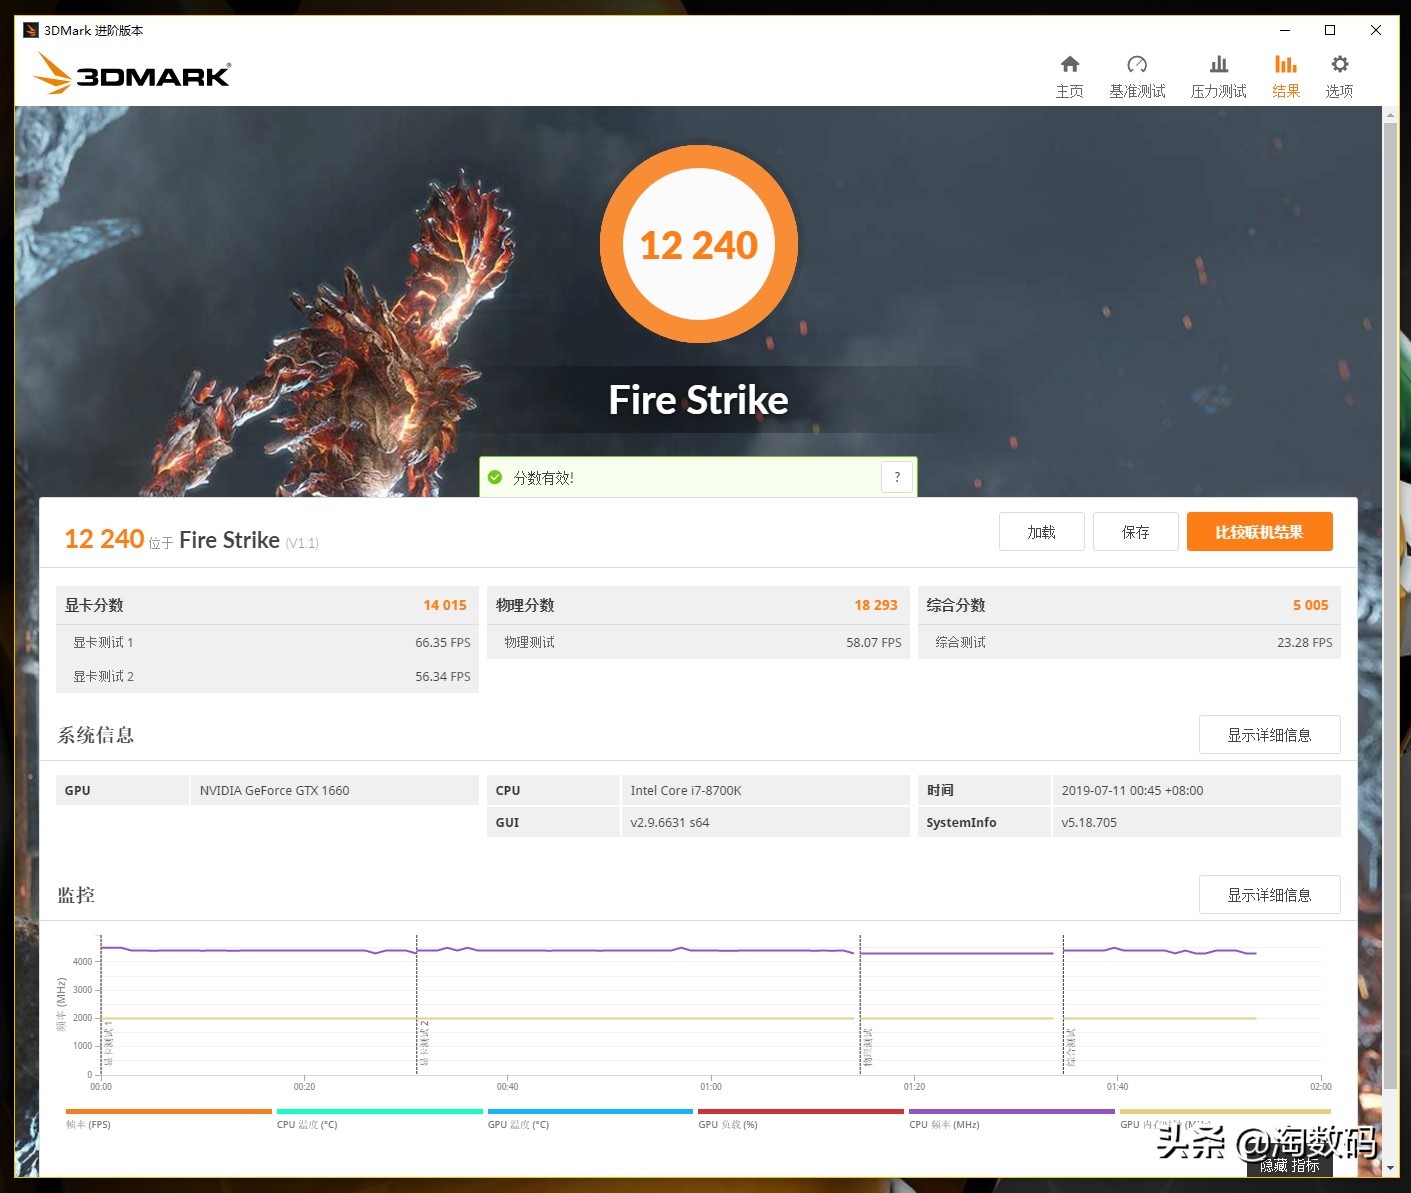Click the GPU 频率 purple color bar
Image resolution: width=1411 pixels, height=1193 pixels.
(x=1012, y=1111)
